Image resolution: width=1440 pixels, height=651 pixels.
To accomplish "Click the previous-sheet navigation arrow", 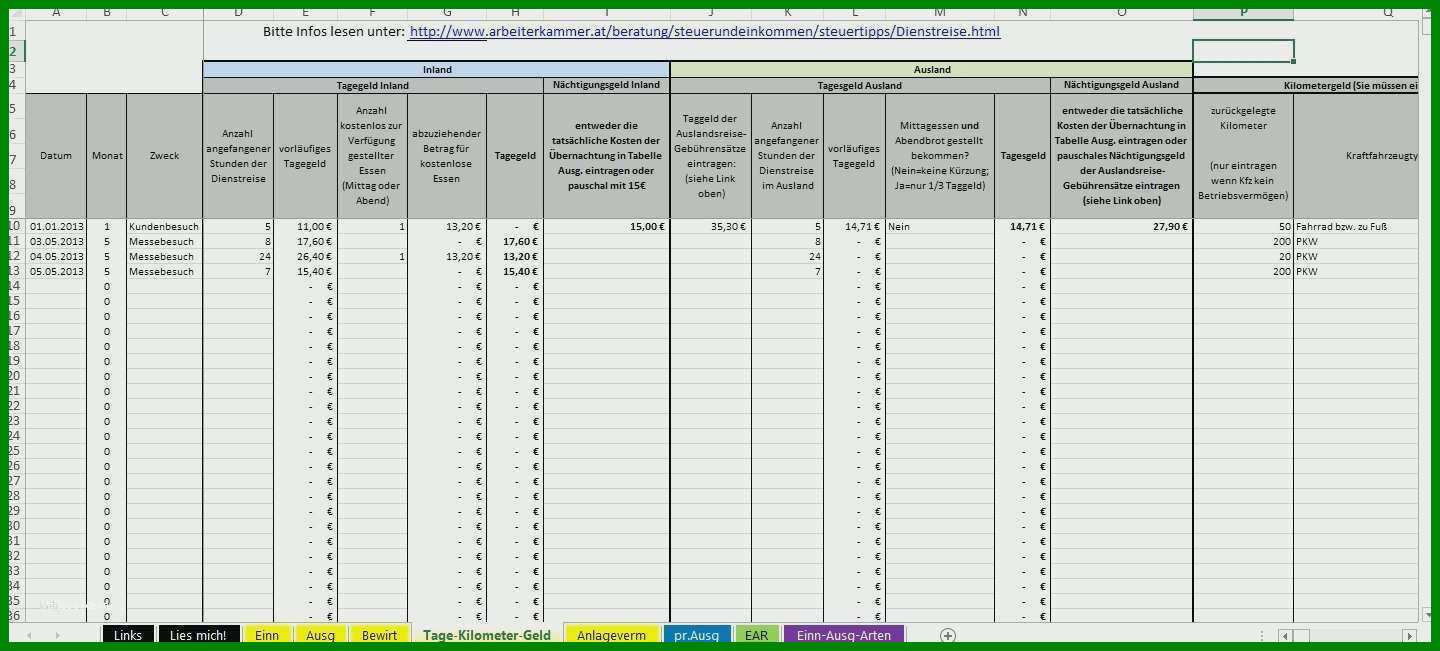I will [x=29, y=635].
